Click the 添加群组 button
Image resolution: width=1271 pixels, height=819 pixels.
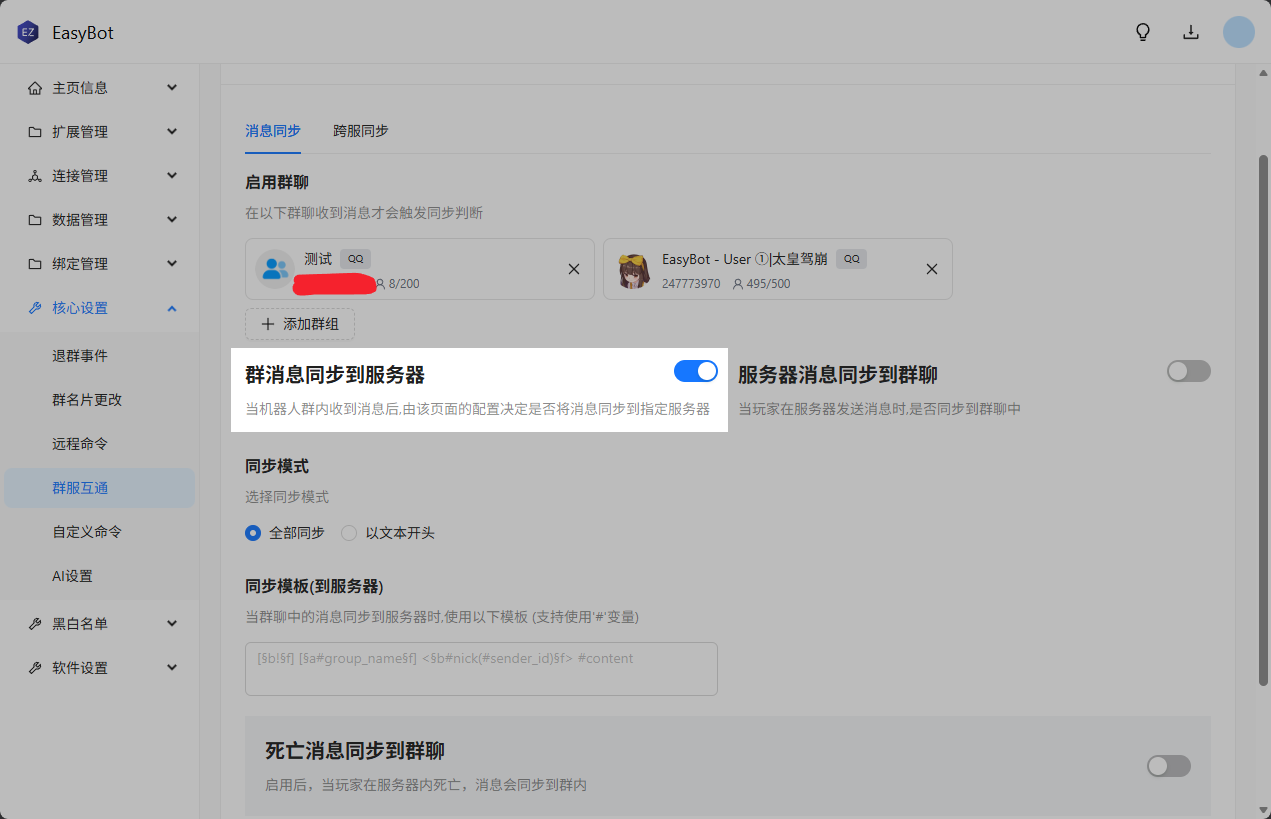pyautogui.click(x=300, y=324)
